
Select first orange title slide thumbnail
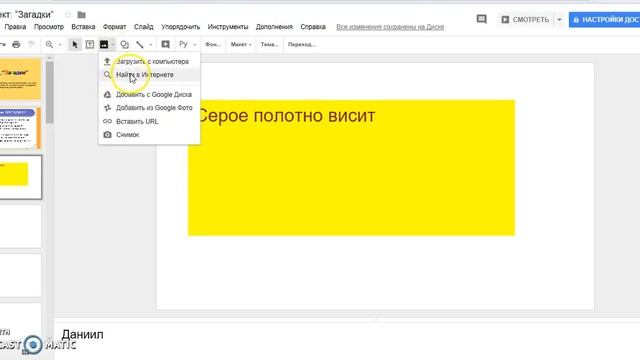[x=20, y=79]
